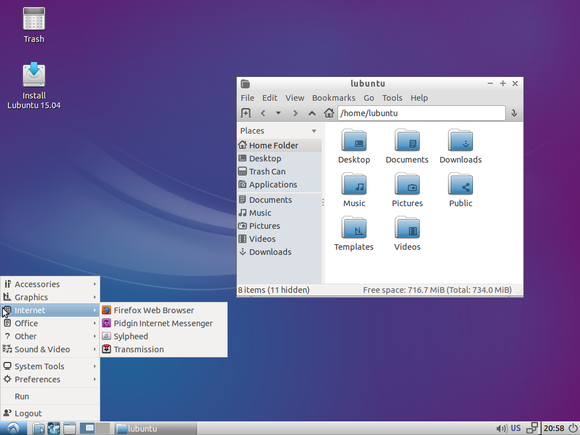Launch Transmission from Internet submenu
This screenshot has height=435, width=580.
(164, 349)
